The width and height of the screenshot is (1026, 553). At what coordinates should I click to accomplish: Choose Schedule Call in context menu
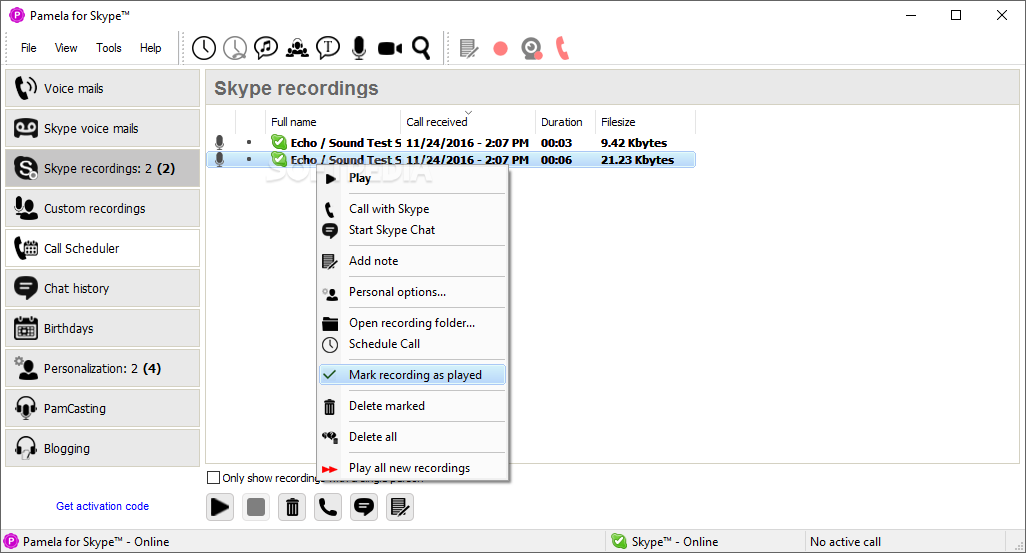pyautogui.click(x=412, y=344)
